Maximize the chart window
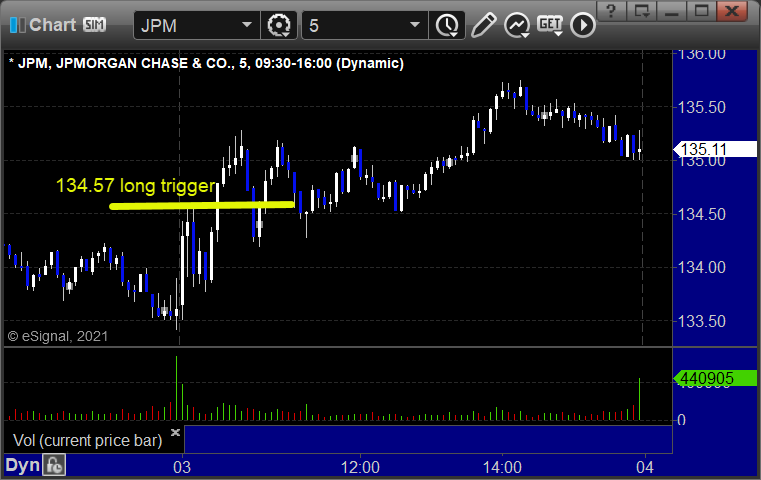761x480 pixels. pos(701,10)
